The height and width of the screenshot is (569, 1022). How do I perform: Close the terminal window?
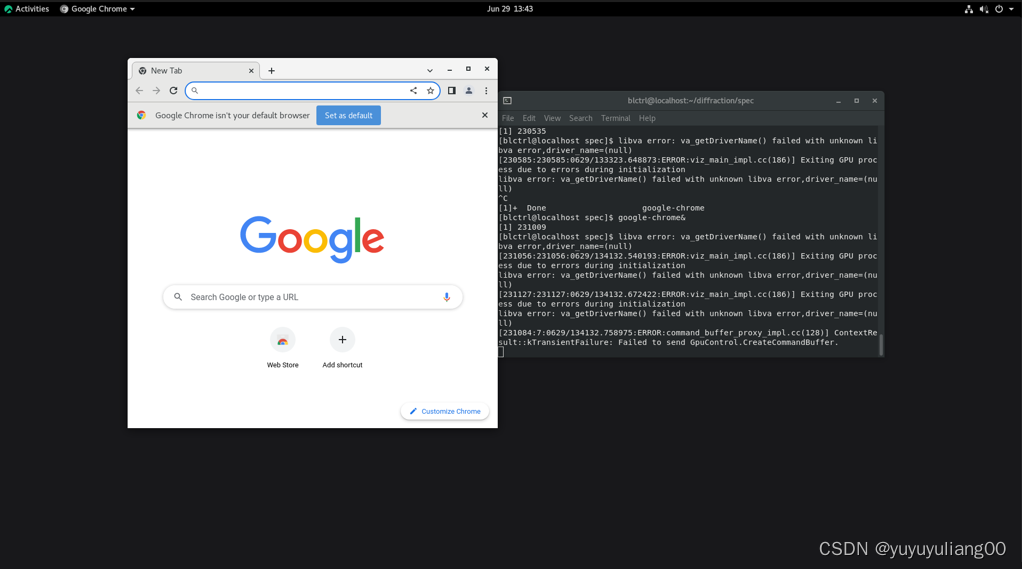point(875,101)
